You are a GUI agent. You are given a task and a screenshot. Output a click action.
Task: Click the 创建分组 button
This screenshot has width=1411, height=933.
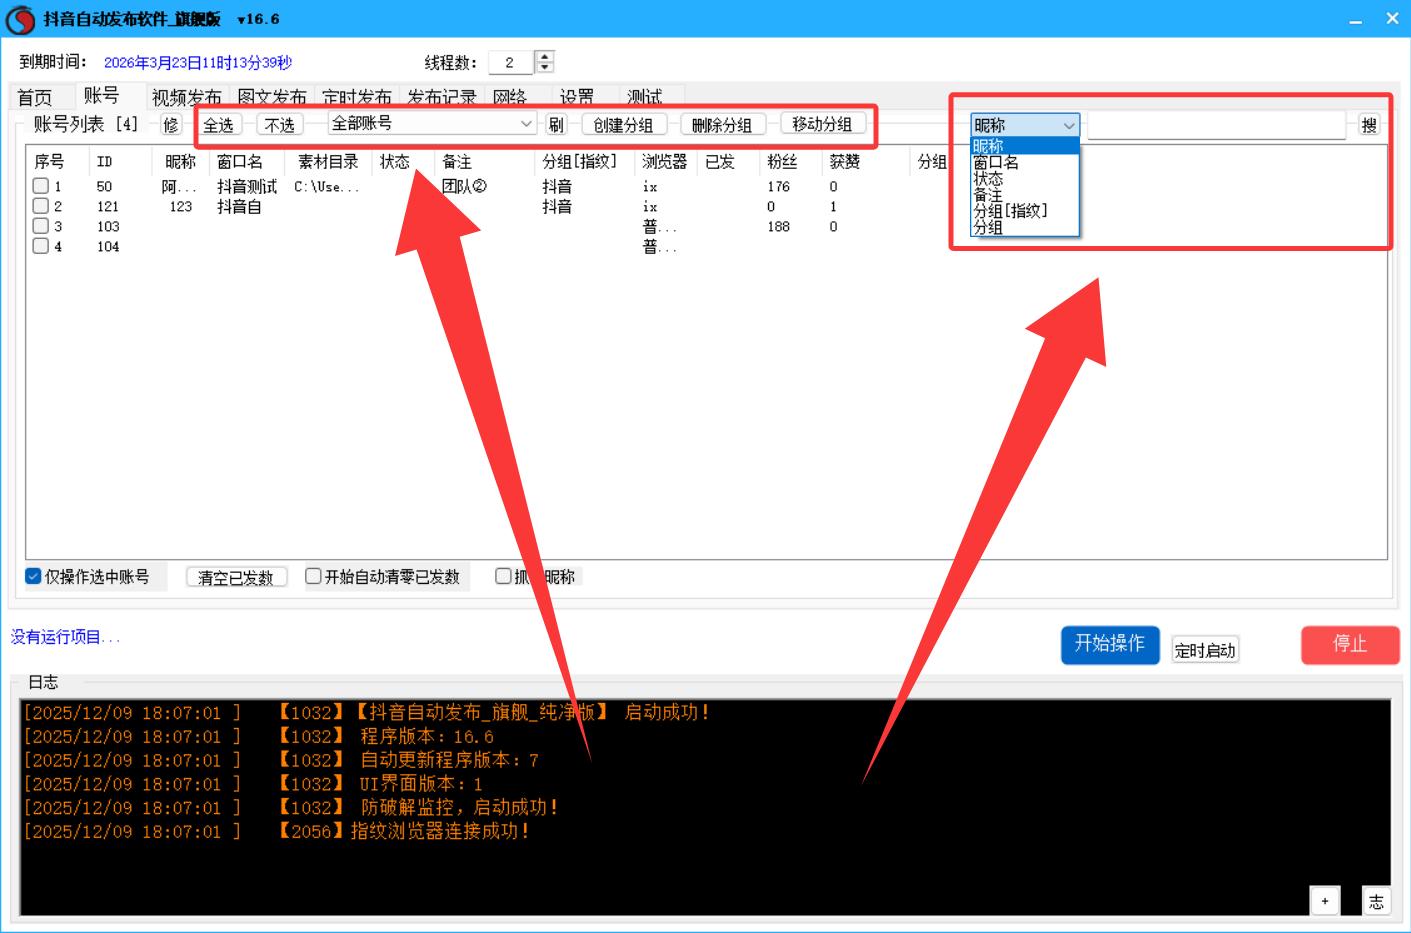[623, 125]
